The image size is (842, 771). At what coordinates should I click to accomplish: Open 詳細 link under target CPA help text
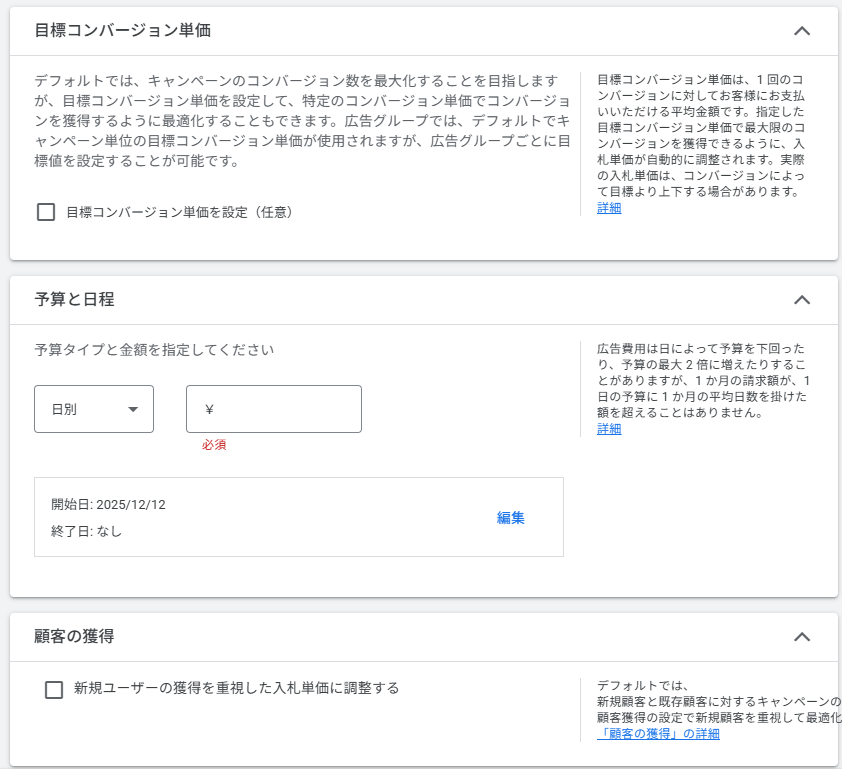click(x=609, y=208)
